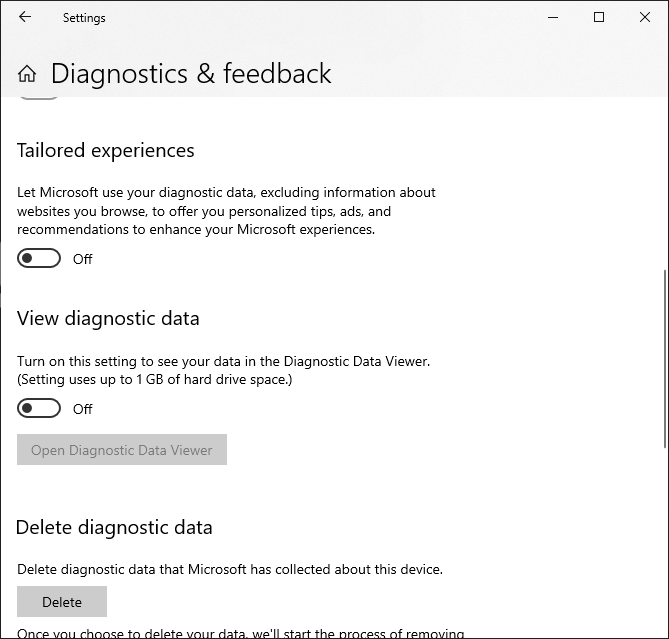Close the Settings window
Viewport: 669px width, 639px height.
coord(645,17)
